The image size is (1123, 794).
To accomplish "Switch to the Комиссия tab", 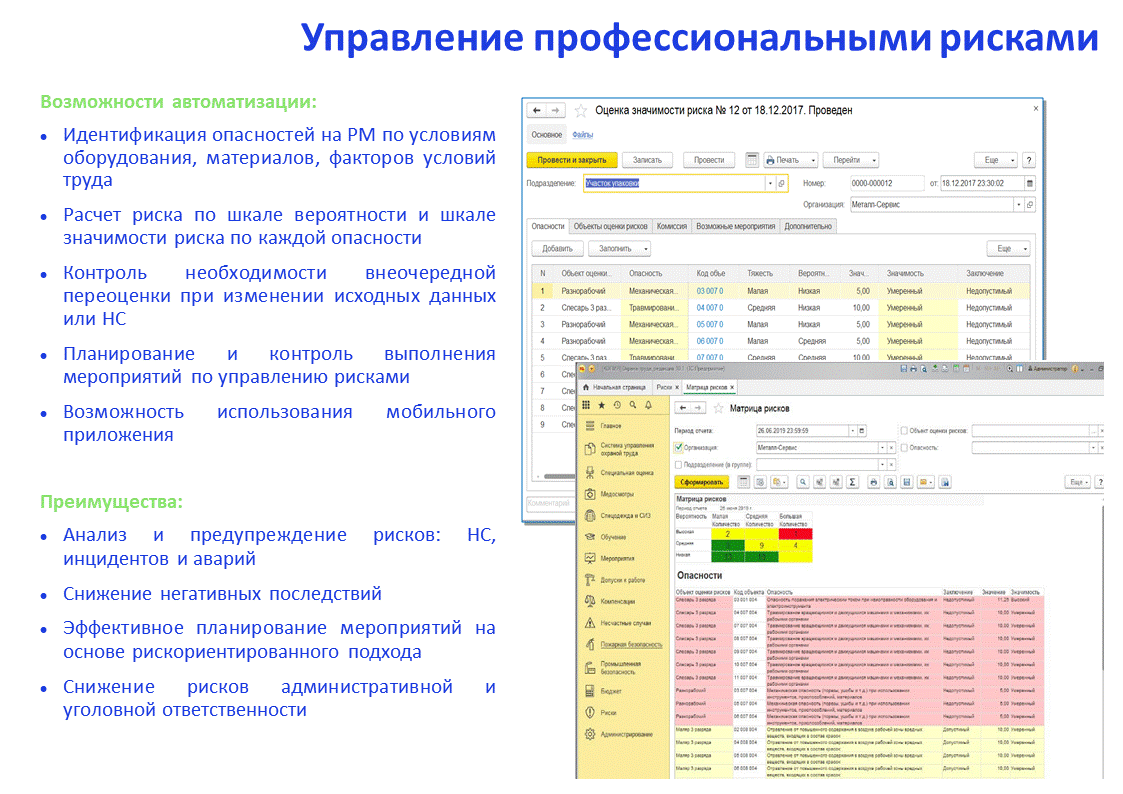I will pos(672,226).
